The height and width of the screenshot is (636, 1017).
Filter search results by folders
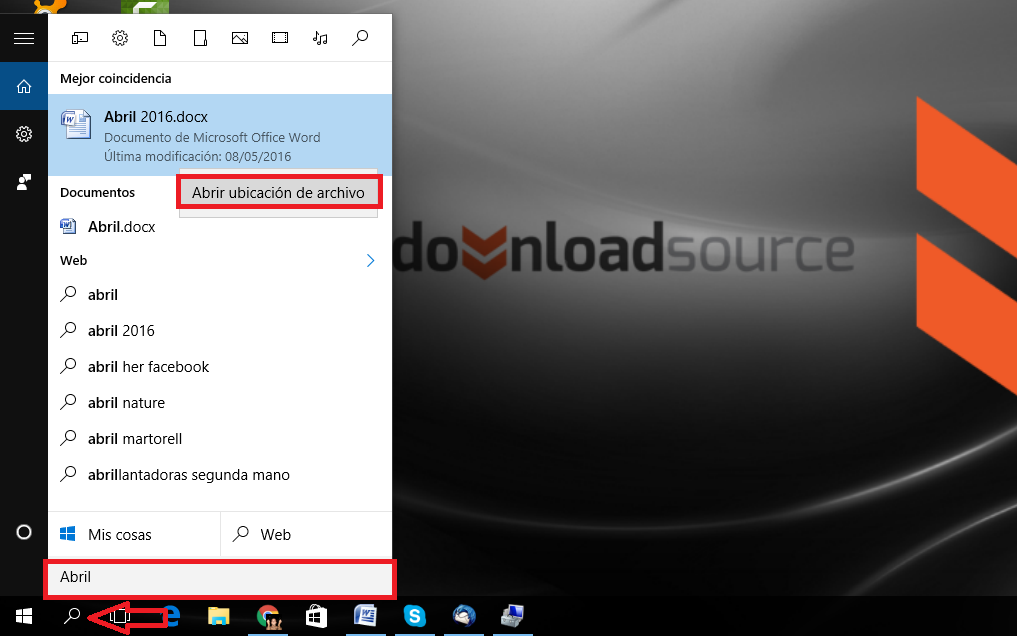tap(200, 38)
